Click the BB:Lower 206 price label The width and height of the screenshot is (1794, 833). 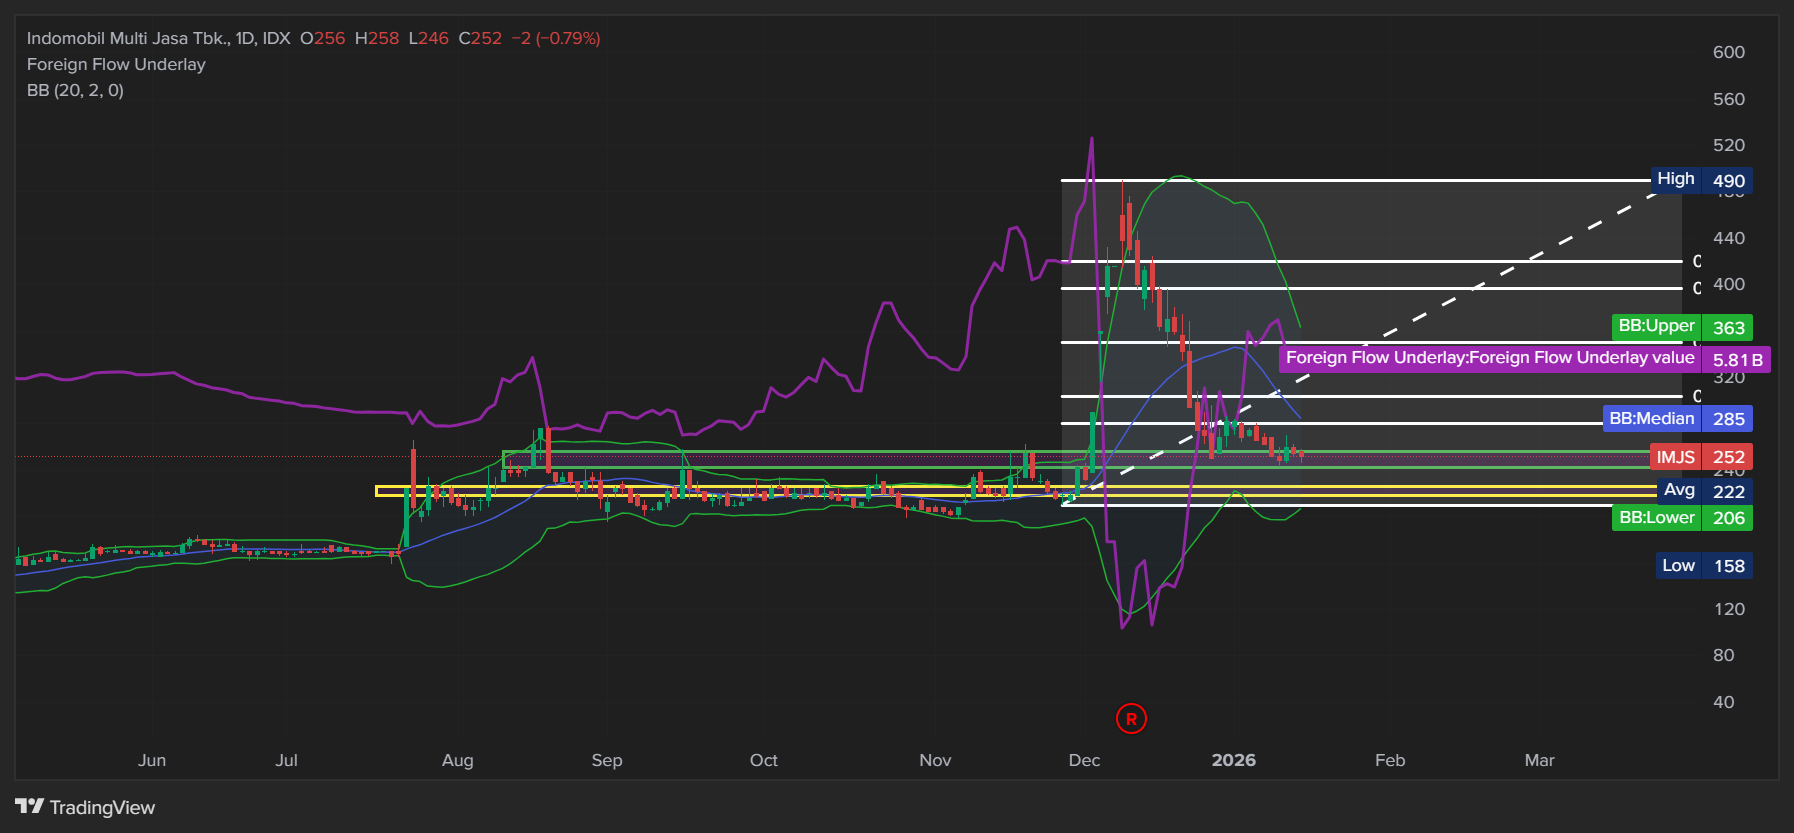click(1682, 518)
